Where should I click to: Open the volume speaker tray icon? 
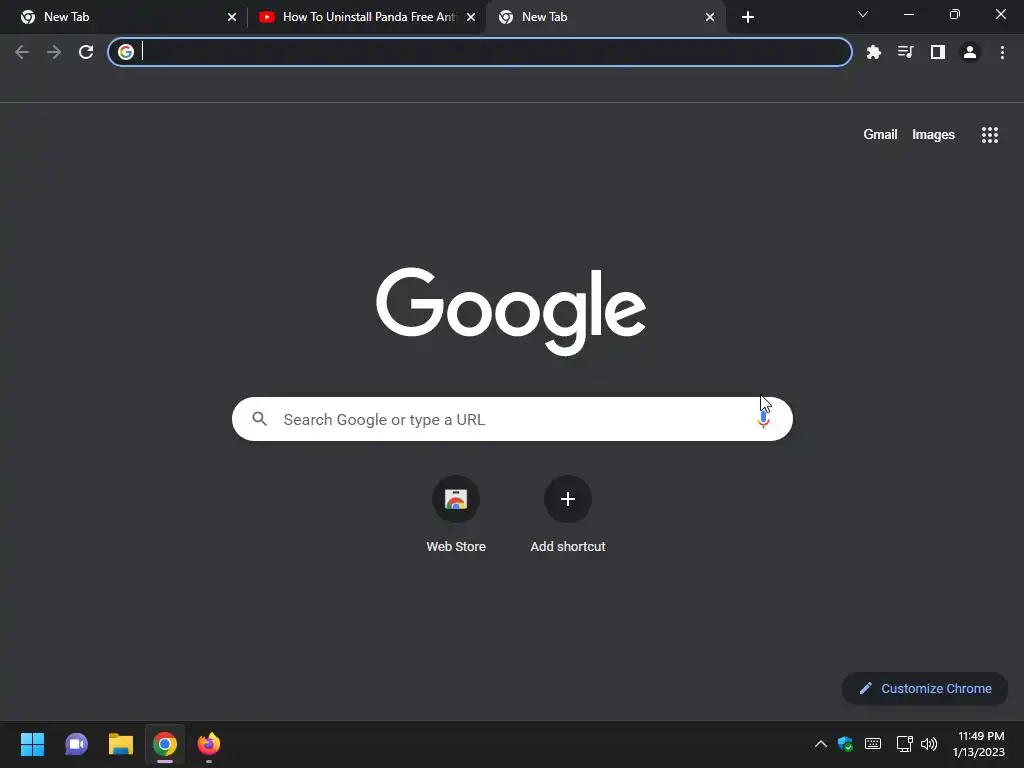pyautogui.click(x=929, y=744)
